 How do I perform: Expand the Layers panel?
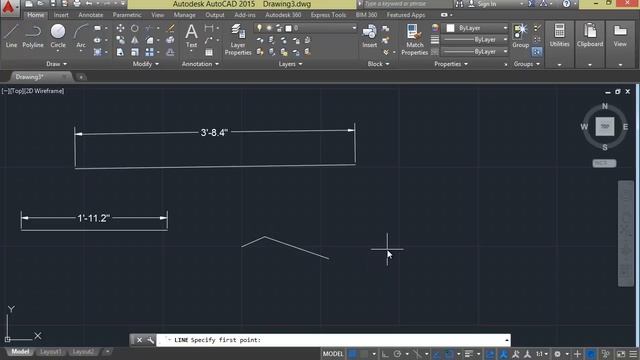(x=291, y=64)
